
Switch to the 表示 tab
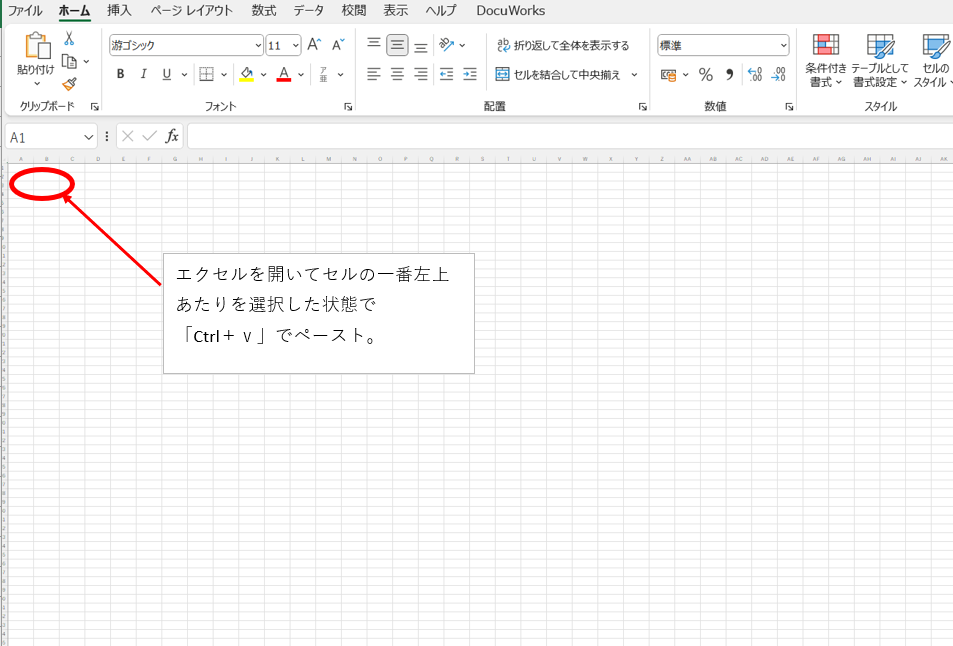click(x=396, y=10)
